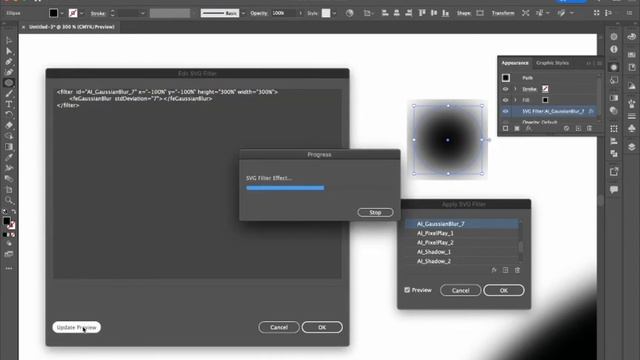
Task: Switch to the Graphic Styles tab
Action: click(552, 63)
